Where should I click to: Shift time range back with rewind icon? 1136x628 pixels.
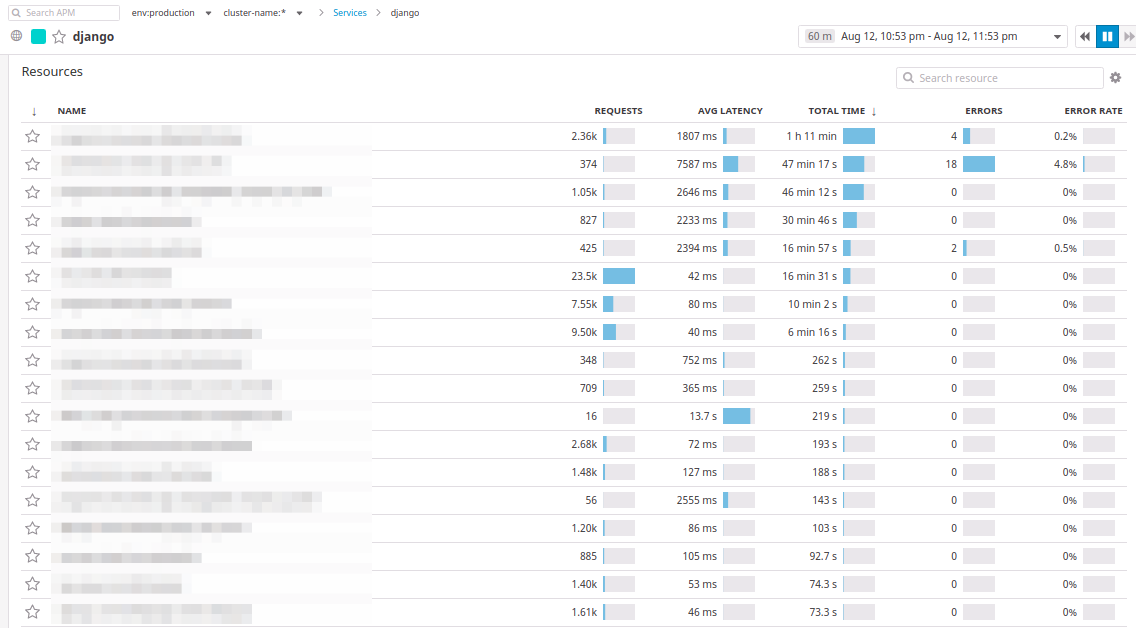pyautogui.click(x=1085, y=36)
